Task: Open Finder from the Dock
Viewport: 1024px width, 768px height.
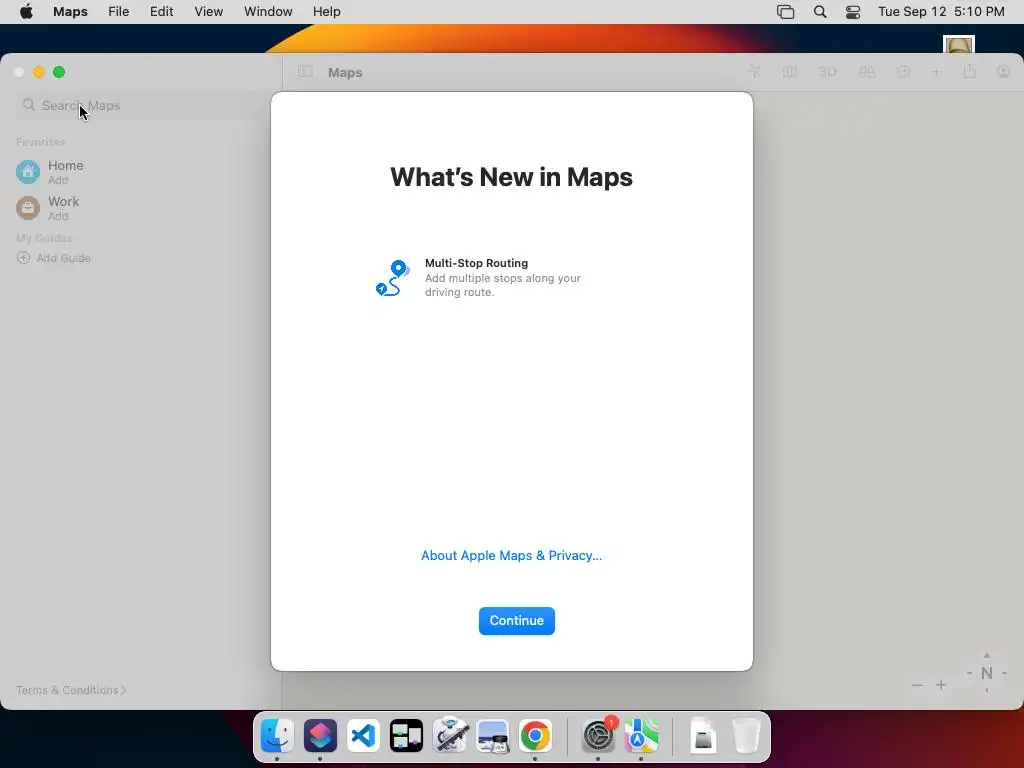Action: pos(277,736)
